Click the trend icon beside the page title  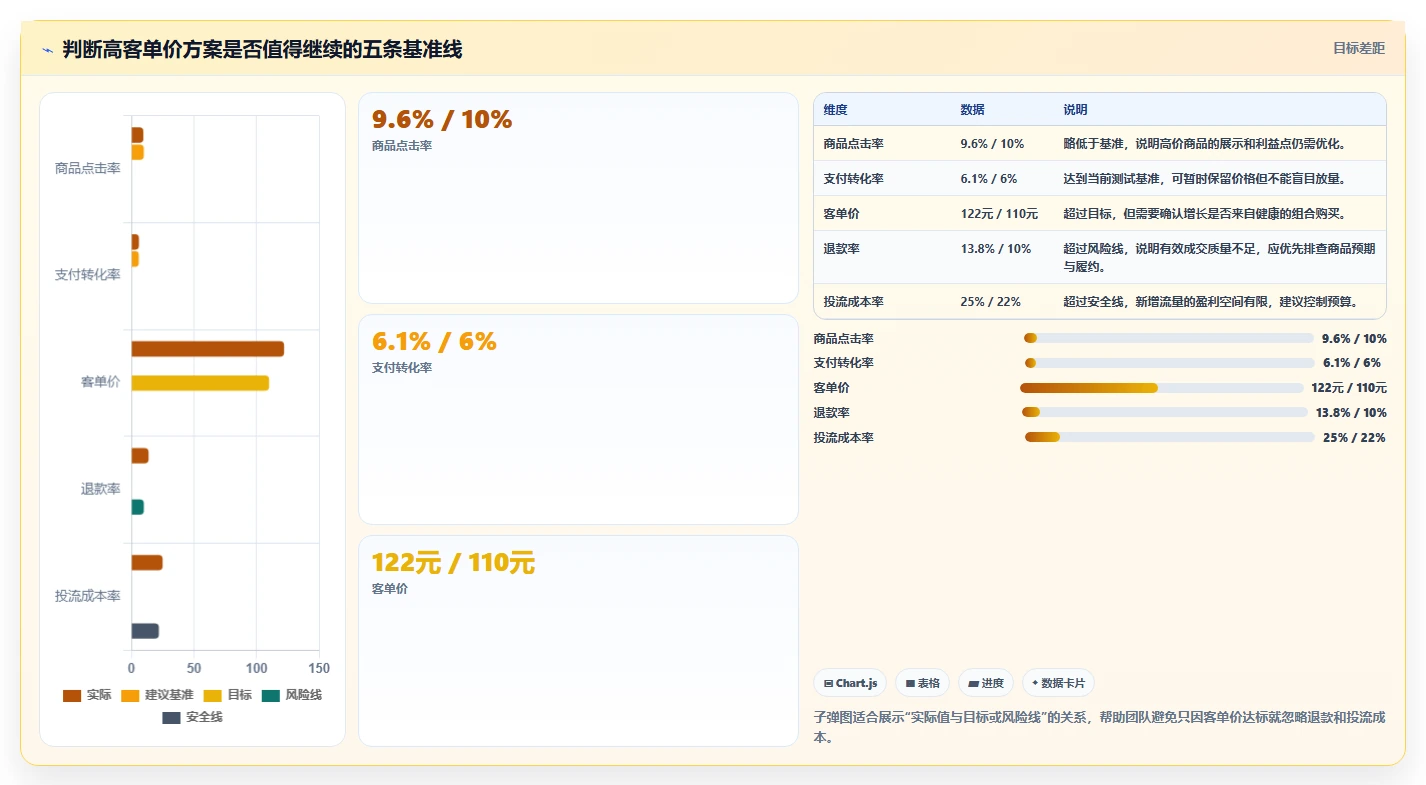click(x=48, y=50)
